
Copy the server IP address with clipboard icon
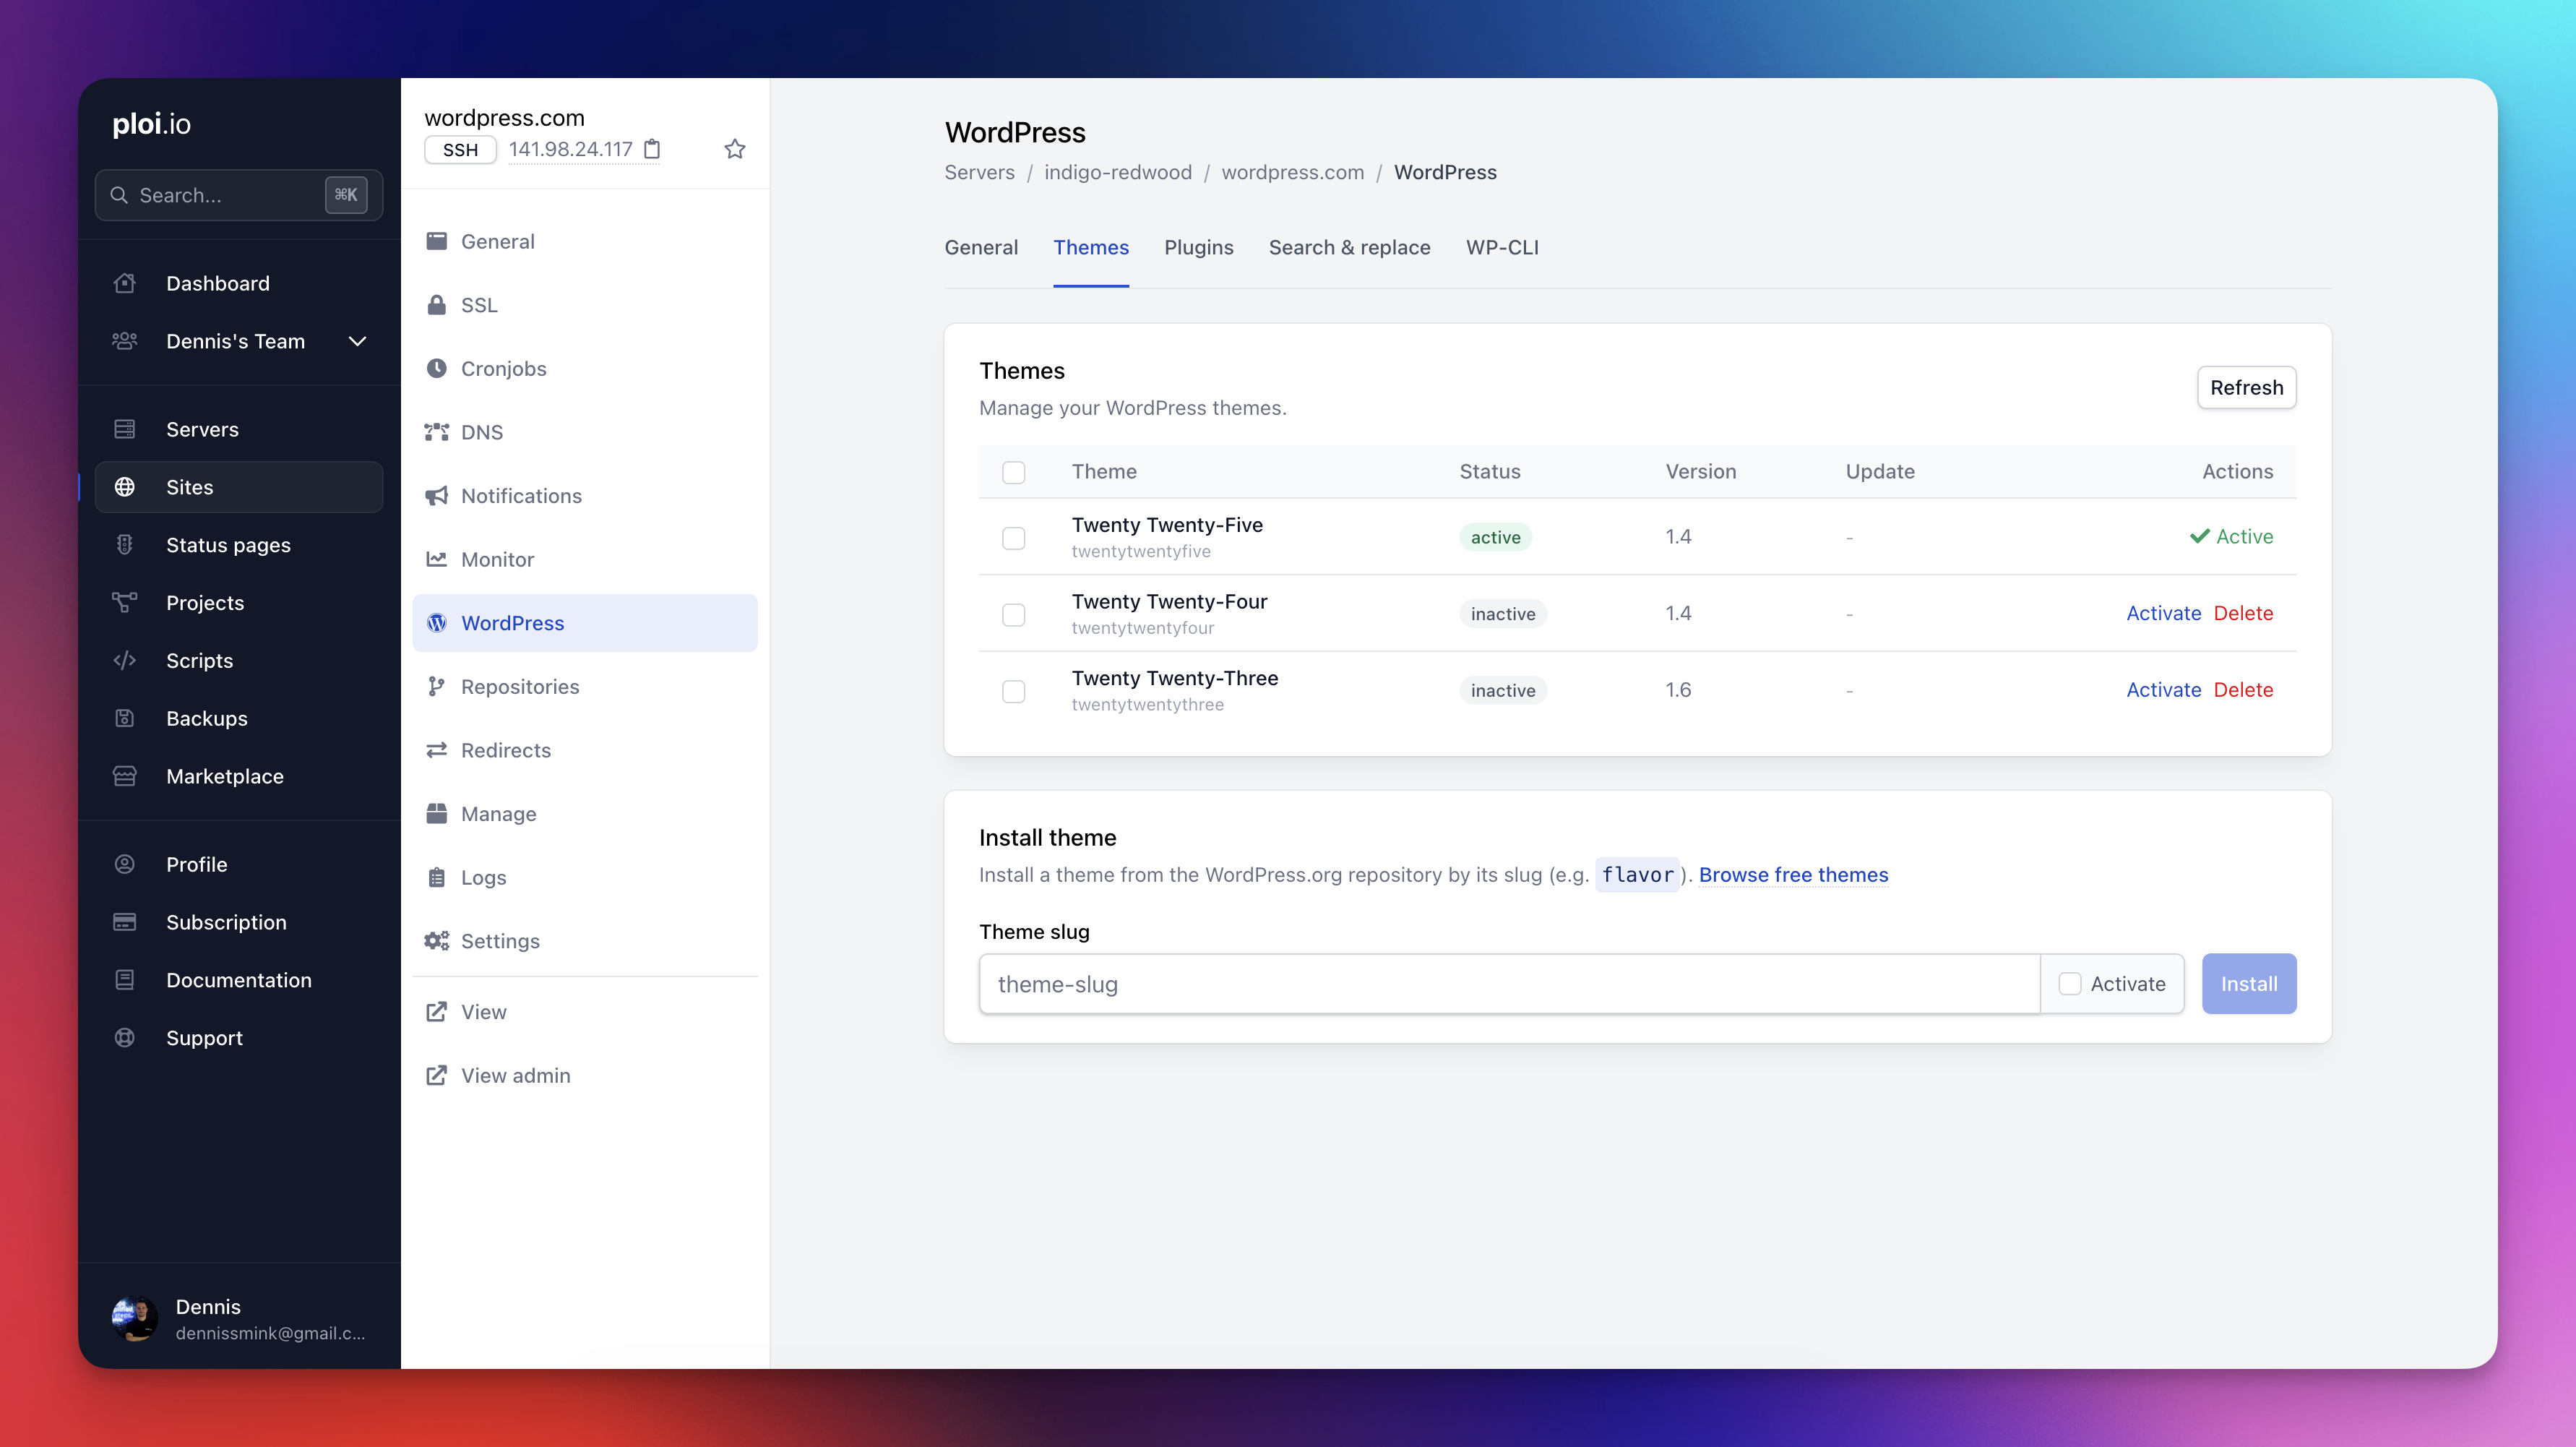[x=652, y=149]
